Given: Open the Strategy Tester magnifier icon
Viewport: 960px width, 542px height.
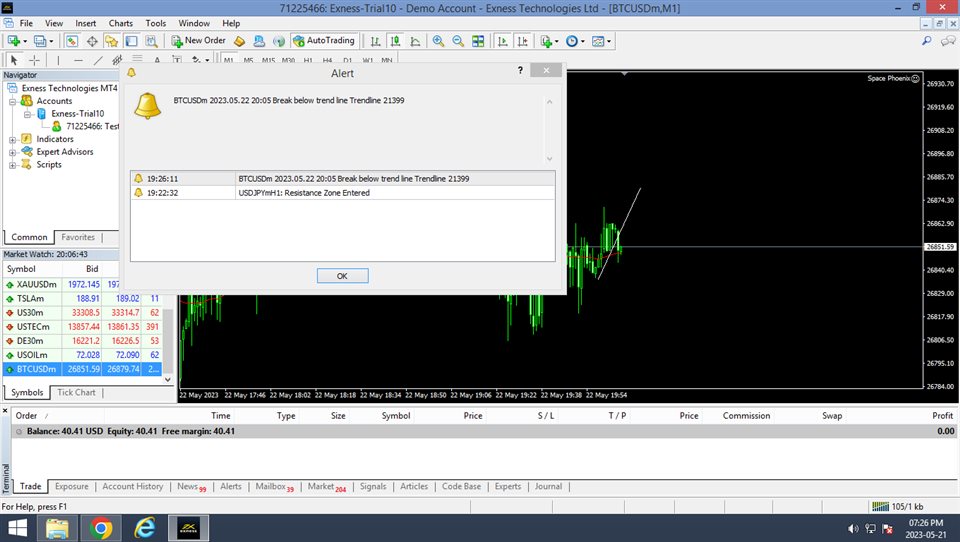Looking at the screenshot, I should click(x=151, y=41).
